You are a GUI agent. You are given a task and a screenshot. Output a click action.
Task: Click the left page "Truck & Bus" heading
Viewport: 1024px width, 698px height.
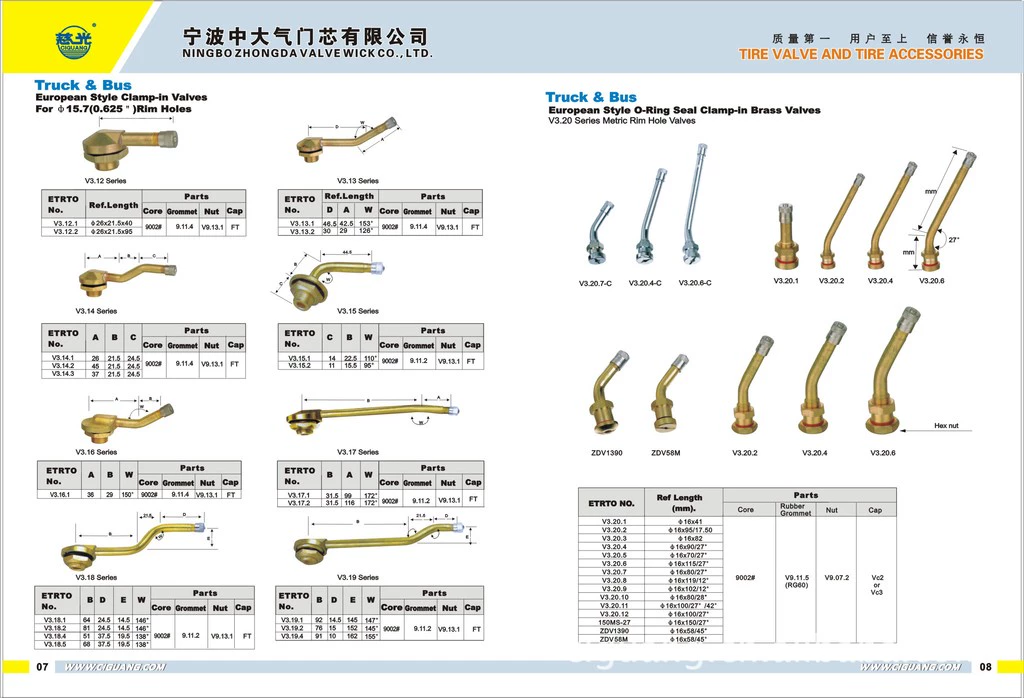83,85
